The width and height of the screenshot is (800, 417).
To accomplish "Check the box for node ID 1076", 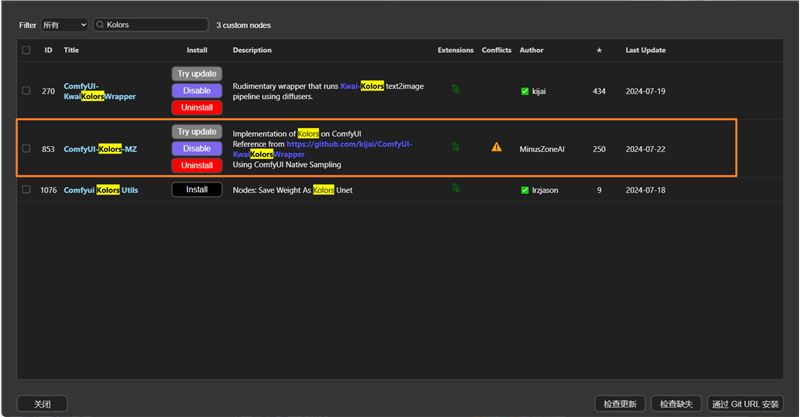I will coord(26,189).
